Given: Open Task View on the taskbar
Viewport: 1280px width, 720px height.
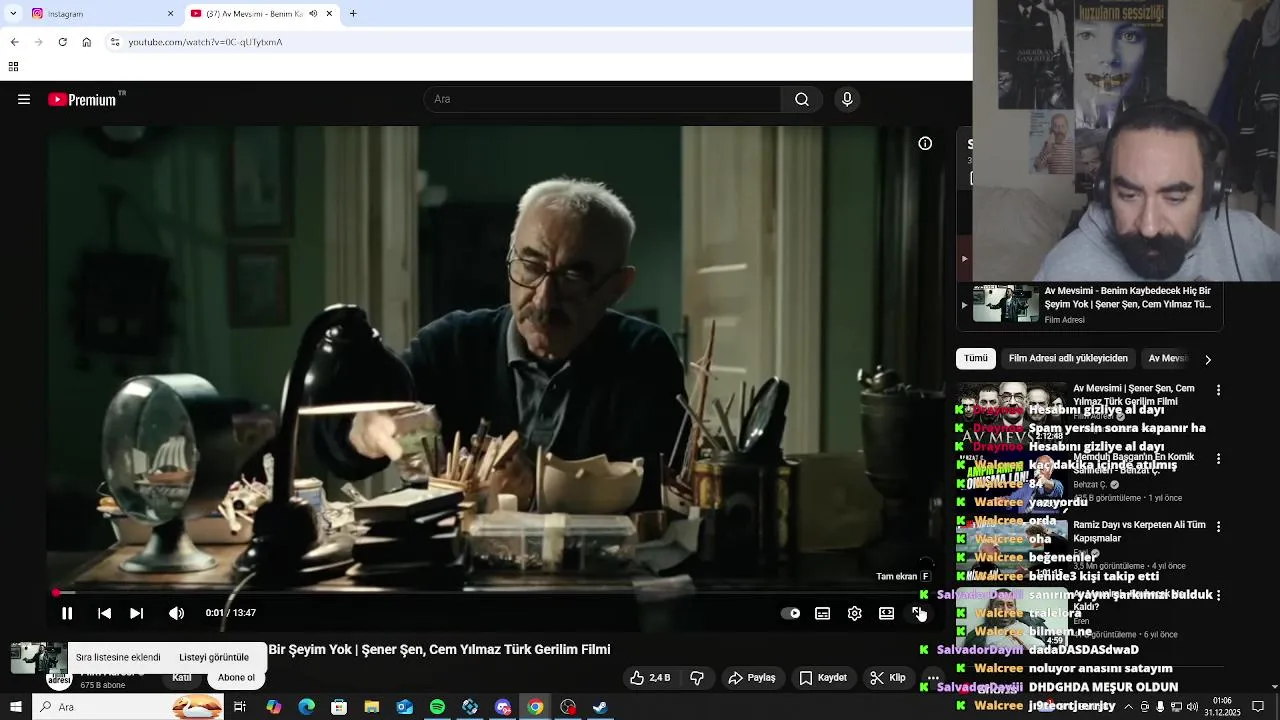Looking at the screenshot, I should (x=240, y=707).
